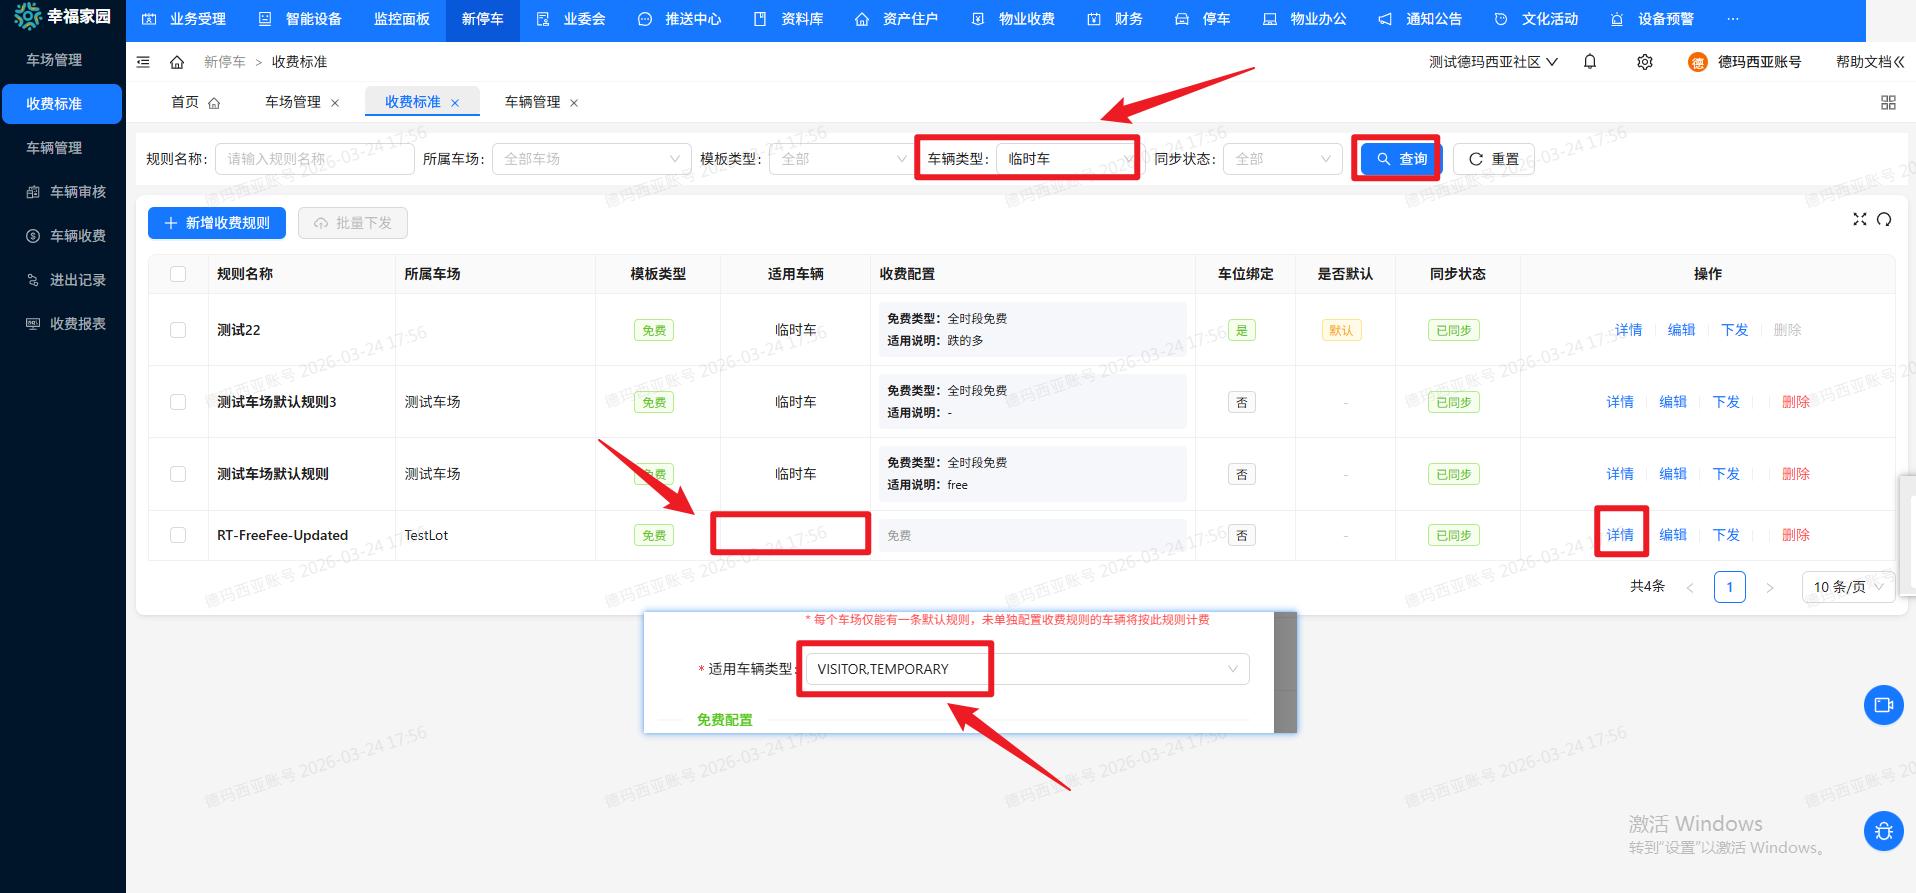
Task: Collapse the sidebar with hamburger icon
Action: click(x=143, y=62)
